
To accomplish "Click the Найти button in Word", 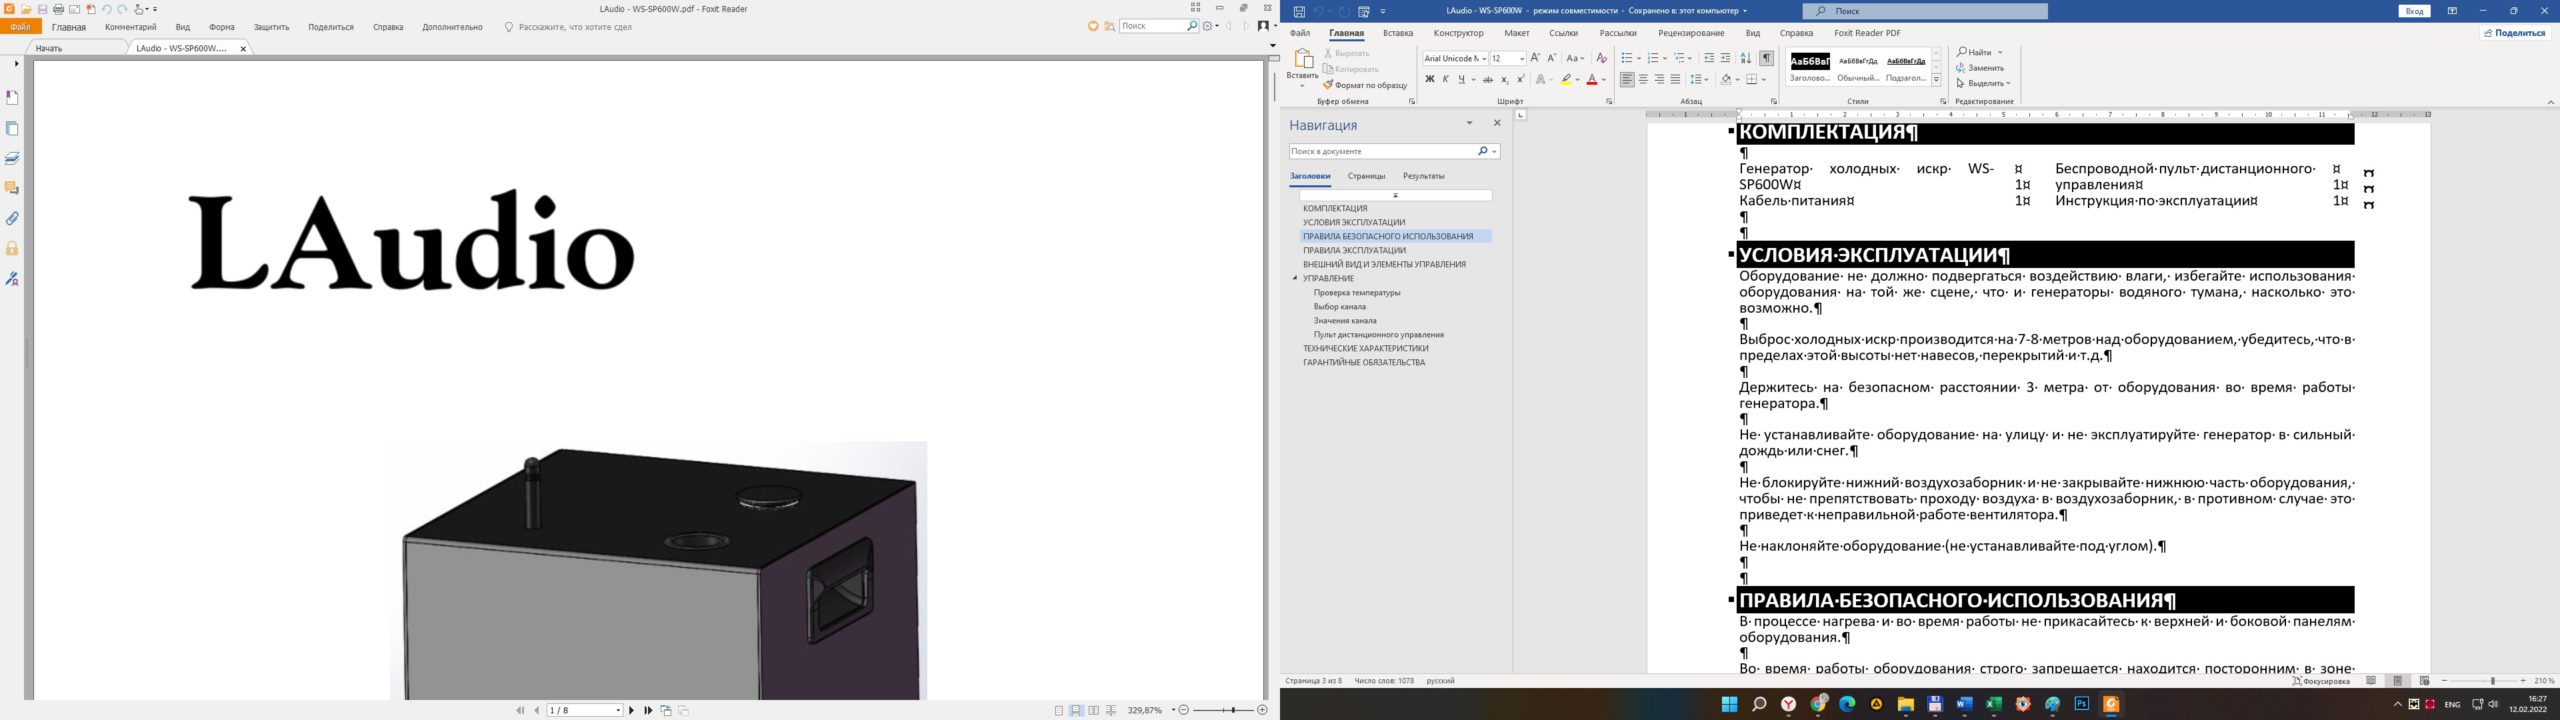I will point(1975,52).
